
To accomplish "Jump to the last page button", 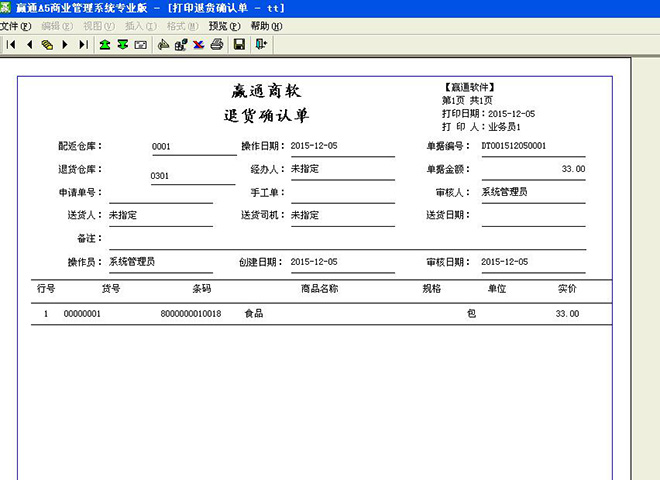I will tap(83, 45).
